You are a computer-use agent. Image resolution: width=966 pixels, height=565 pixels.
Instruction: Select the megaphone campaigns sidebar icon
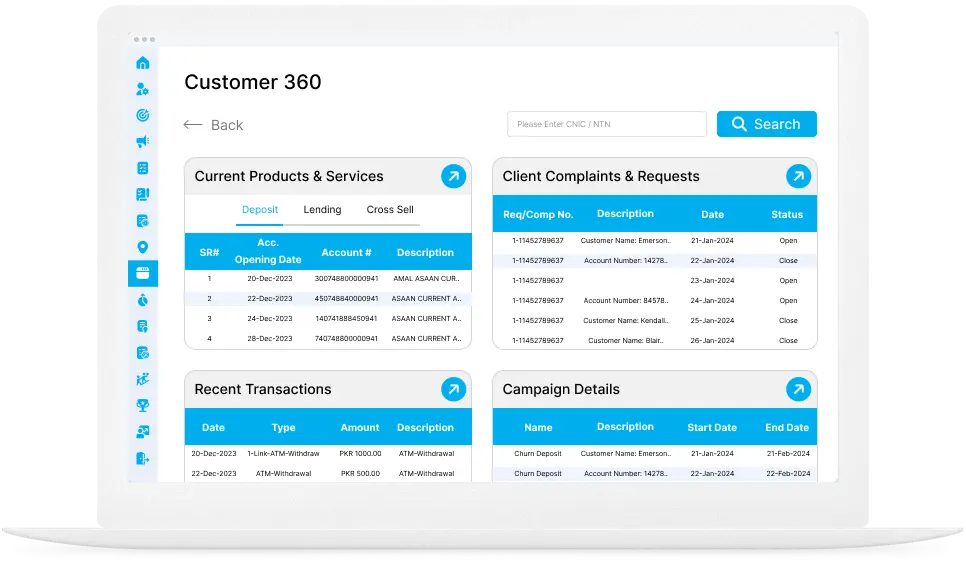pos(142,142)
